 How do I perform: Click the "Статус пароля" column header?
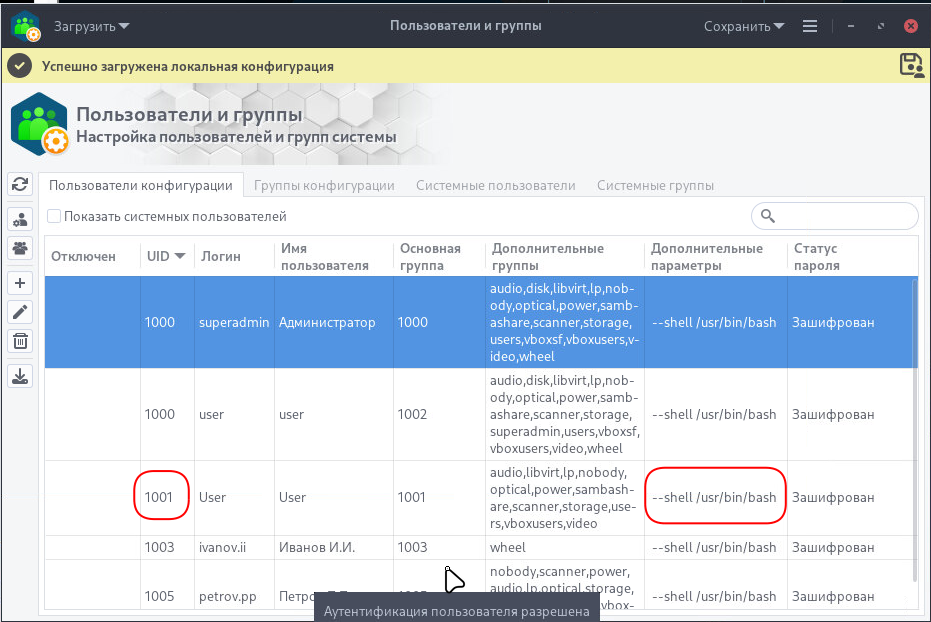816,256
